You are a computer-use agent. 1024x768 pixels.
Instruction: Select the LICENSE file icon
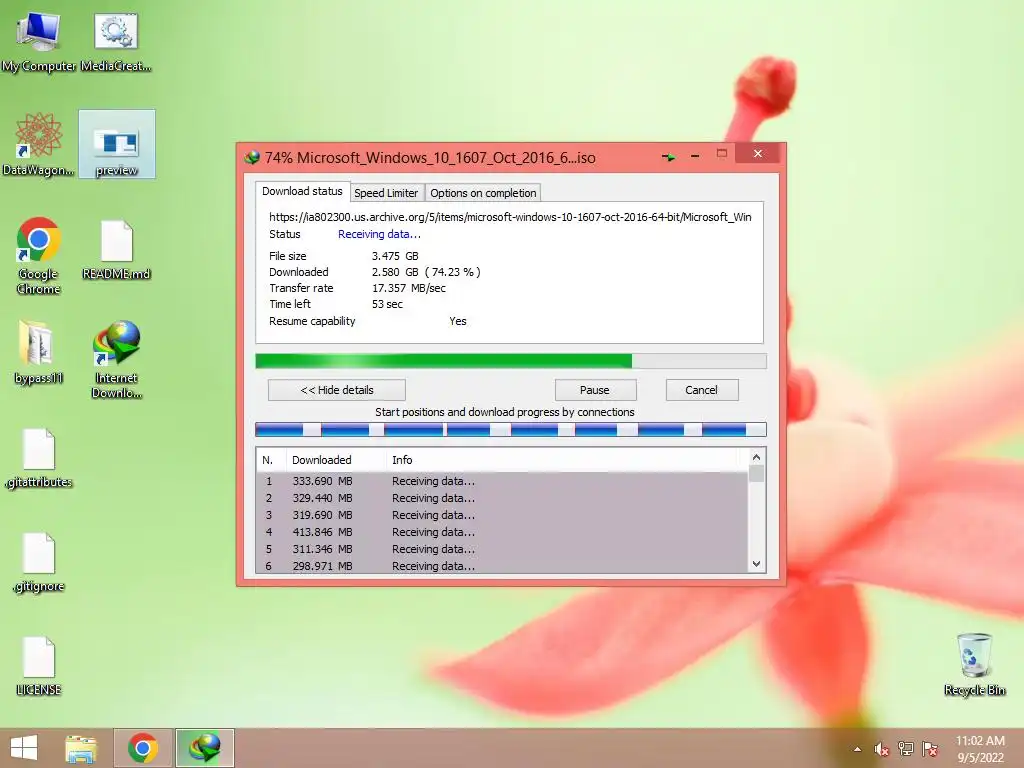coord(39,666)
